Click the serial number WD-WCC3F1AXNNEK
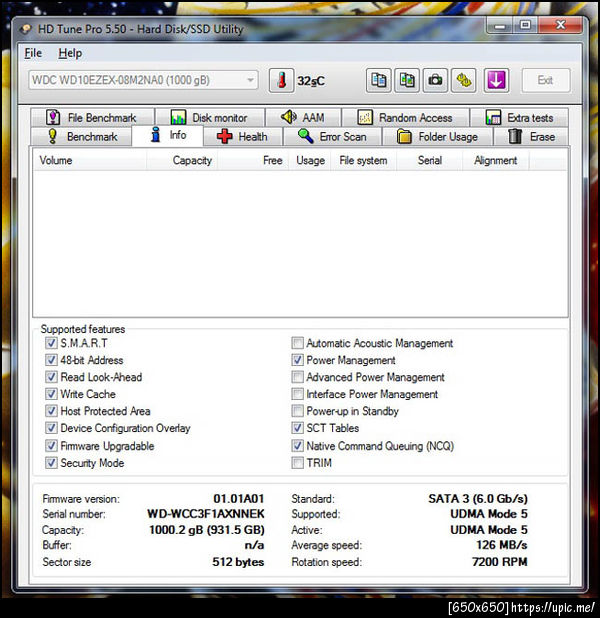 [206, 514]
